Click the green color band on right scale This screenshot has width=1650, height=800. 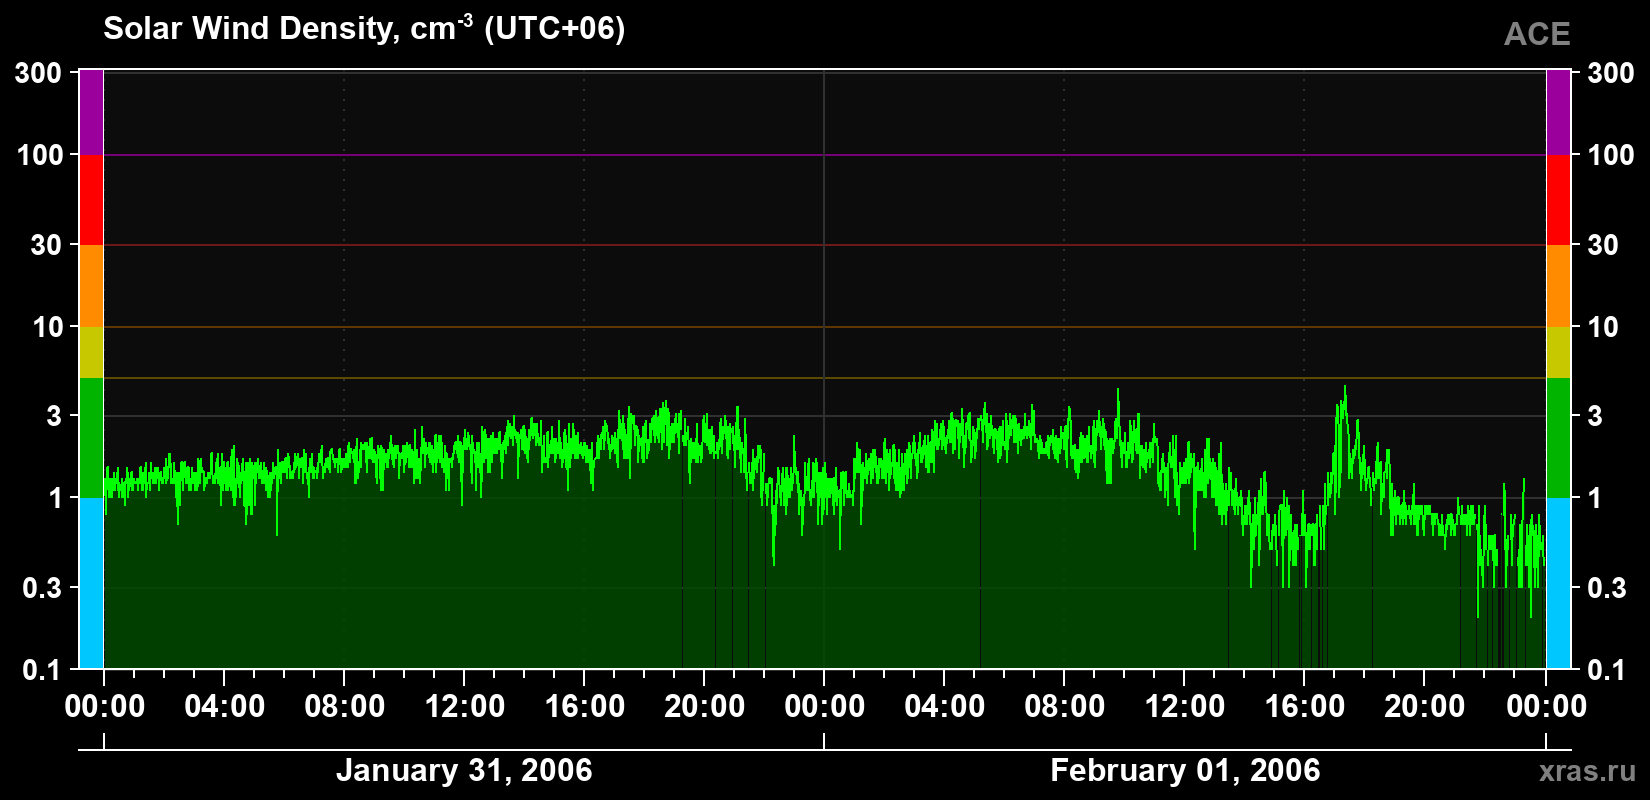coord(1558,438)
